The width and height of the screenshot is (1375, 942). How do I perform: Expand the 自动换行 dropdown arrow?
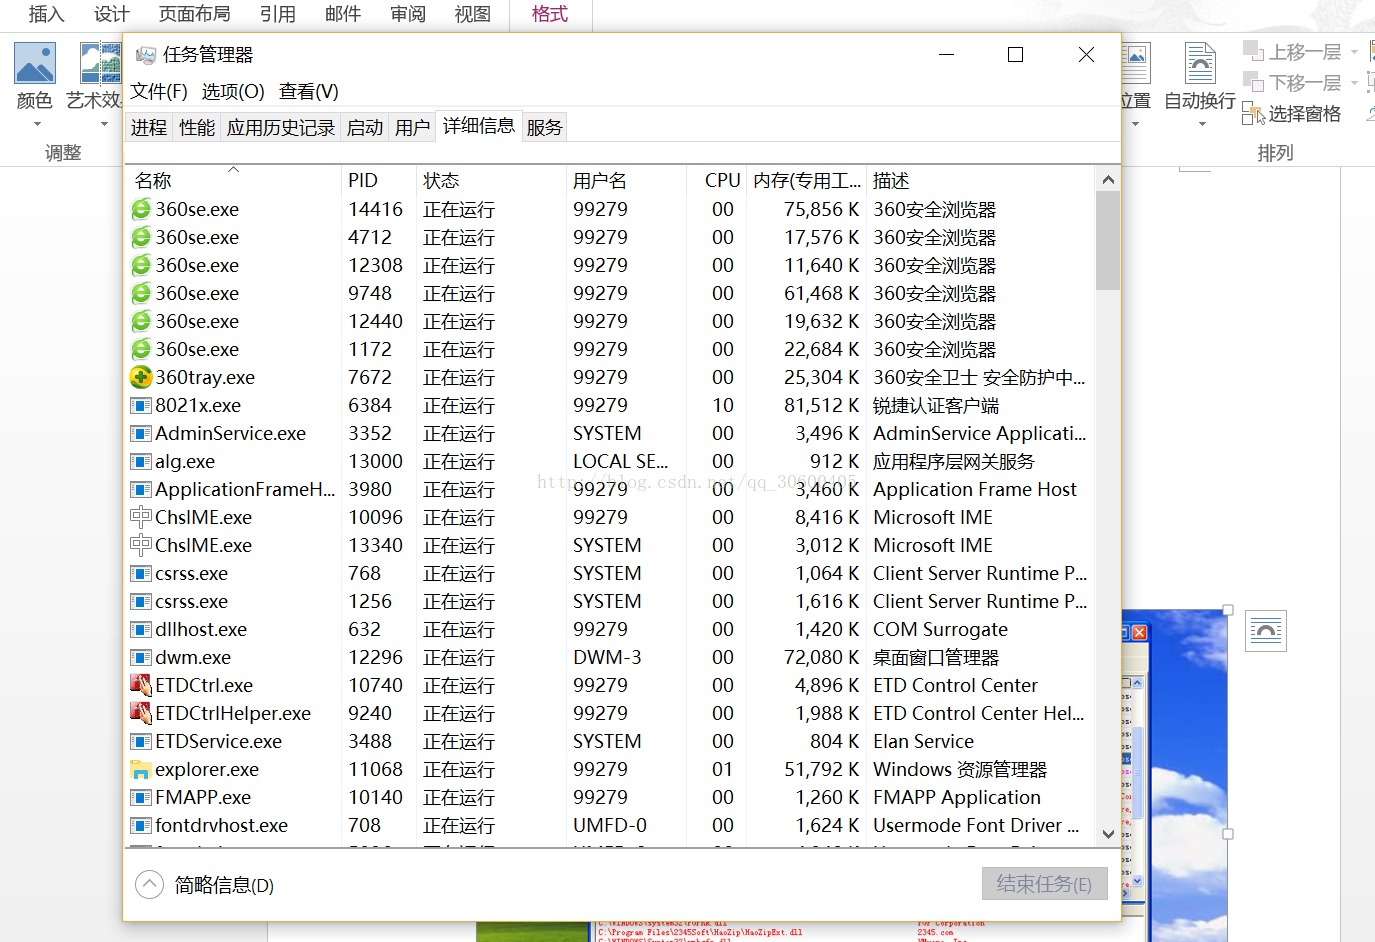coord(1201,125)
